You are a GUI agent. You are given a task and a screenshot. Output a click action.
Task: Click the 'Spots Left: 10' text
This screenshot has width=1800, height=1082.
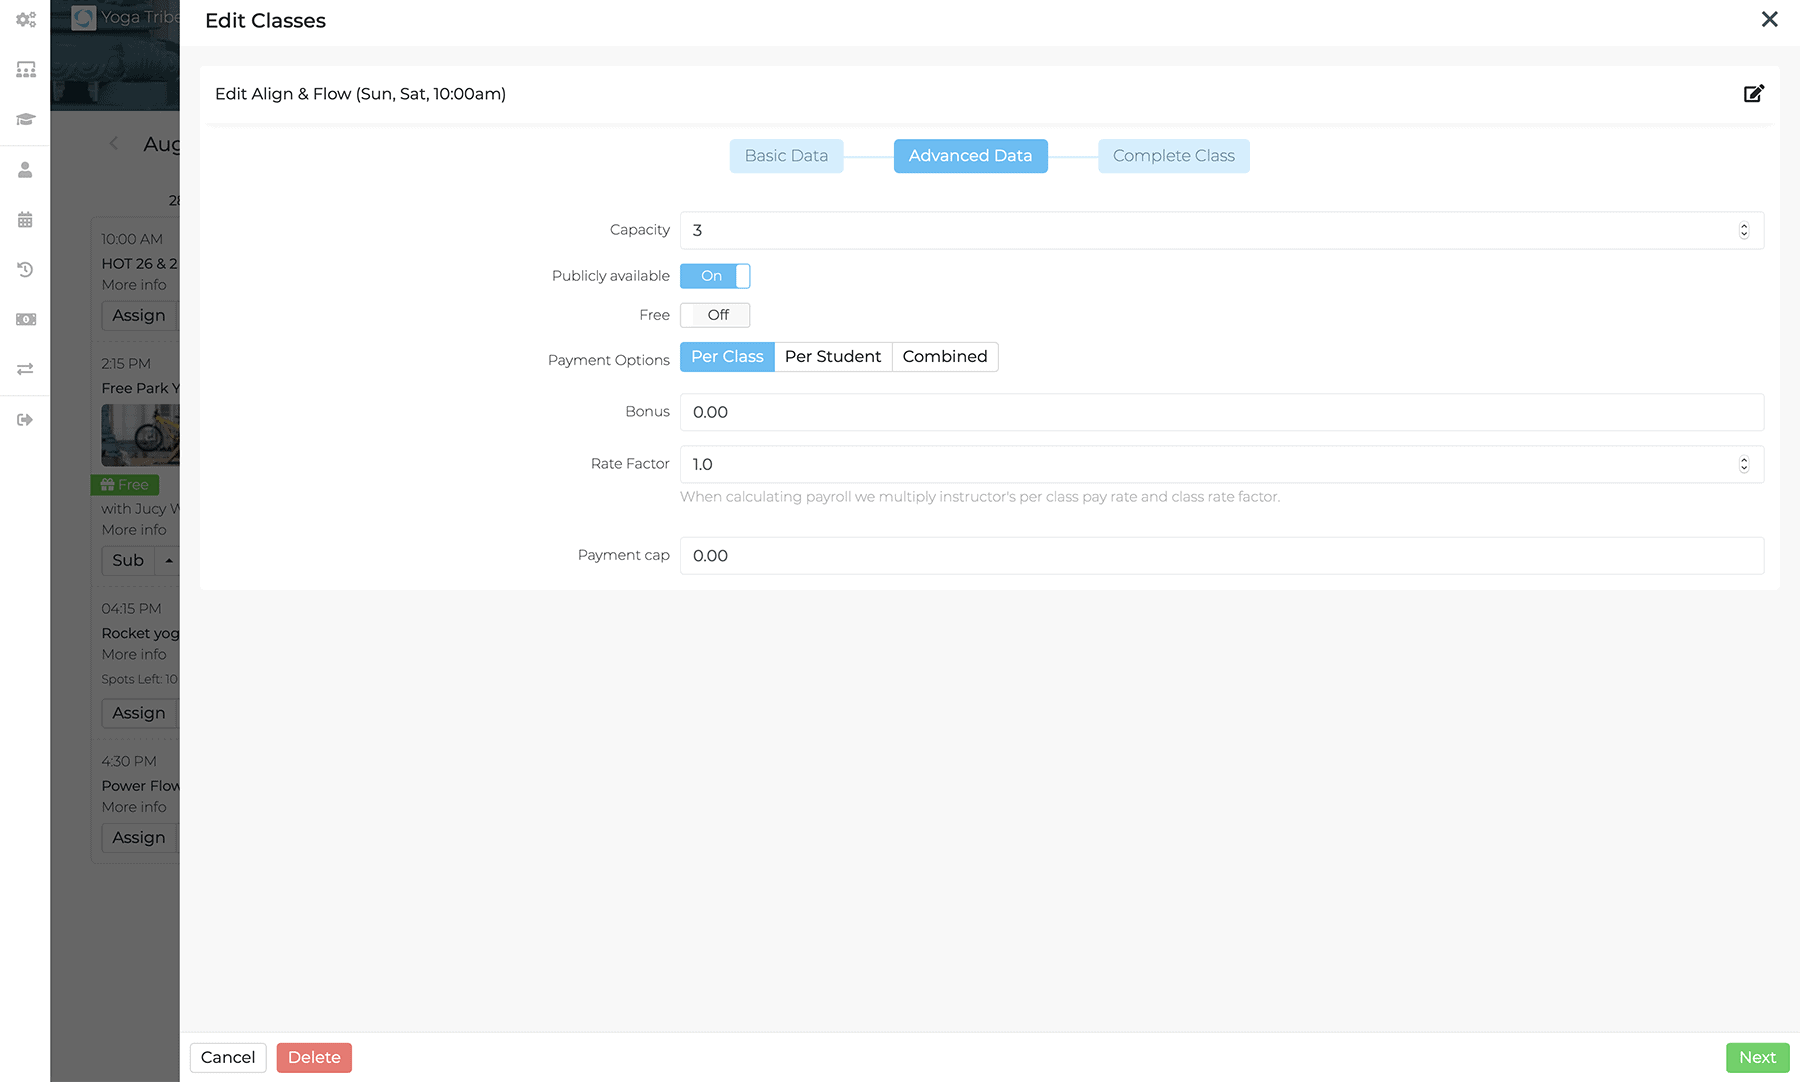(139, 679)
